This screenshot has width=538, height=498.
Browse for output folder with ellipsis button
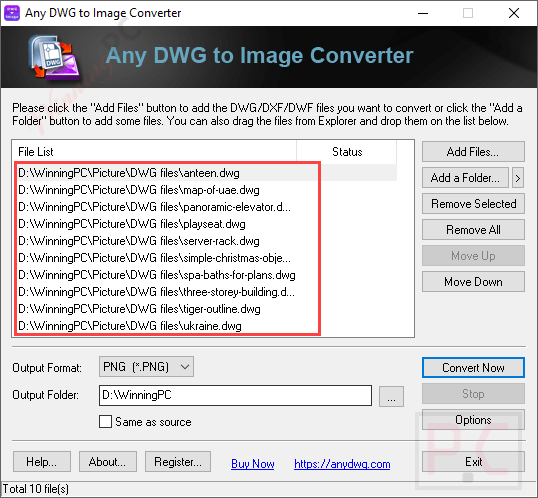point(391,396)
